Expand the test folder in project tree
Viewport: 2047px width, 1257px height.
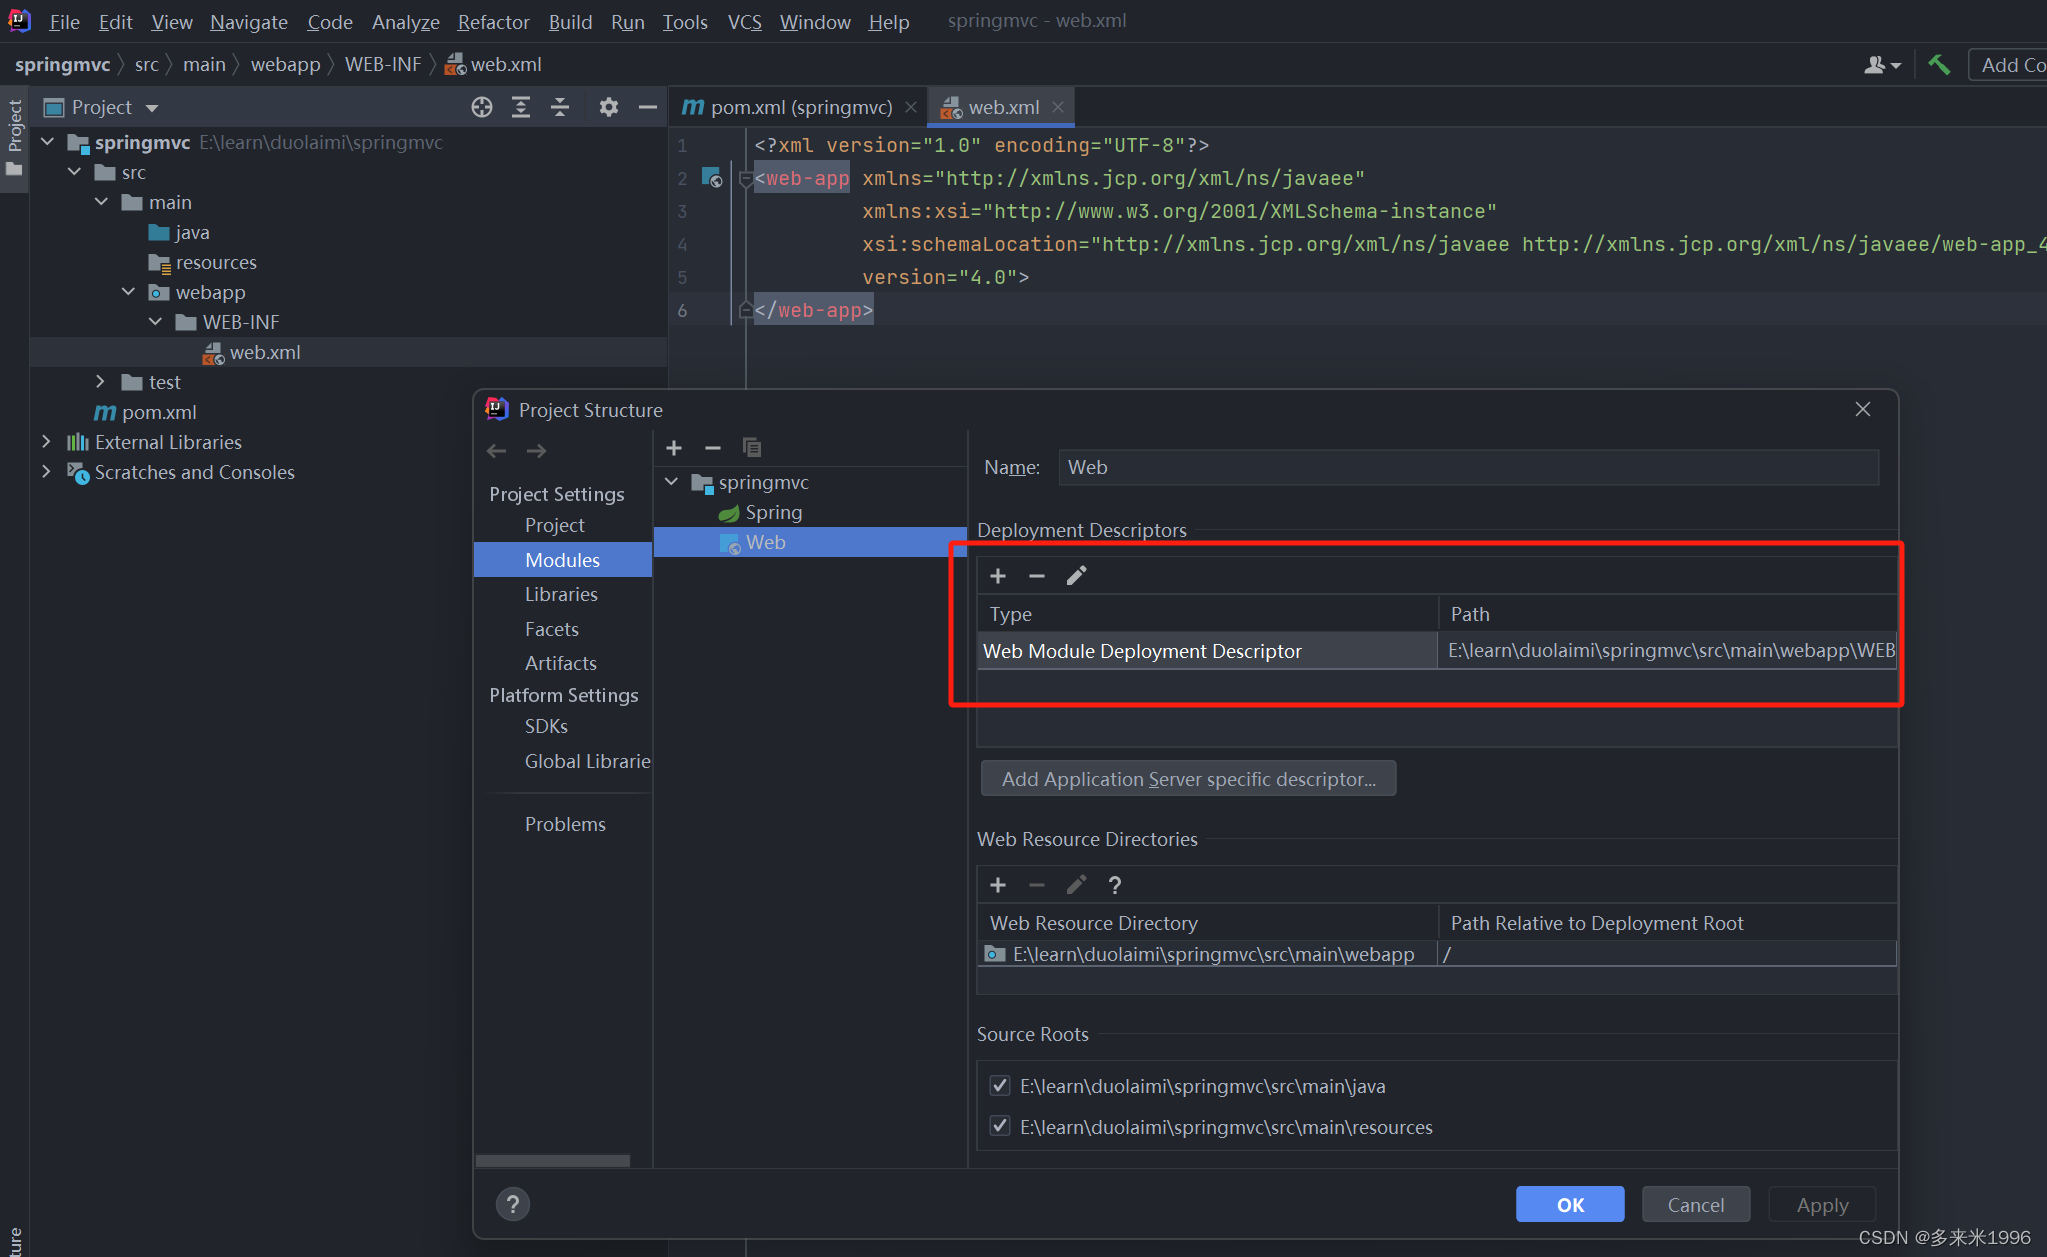[x=100, y=382]
